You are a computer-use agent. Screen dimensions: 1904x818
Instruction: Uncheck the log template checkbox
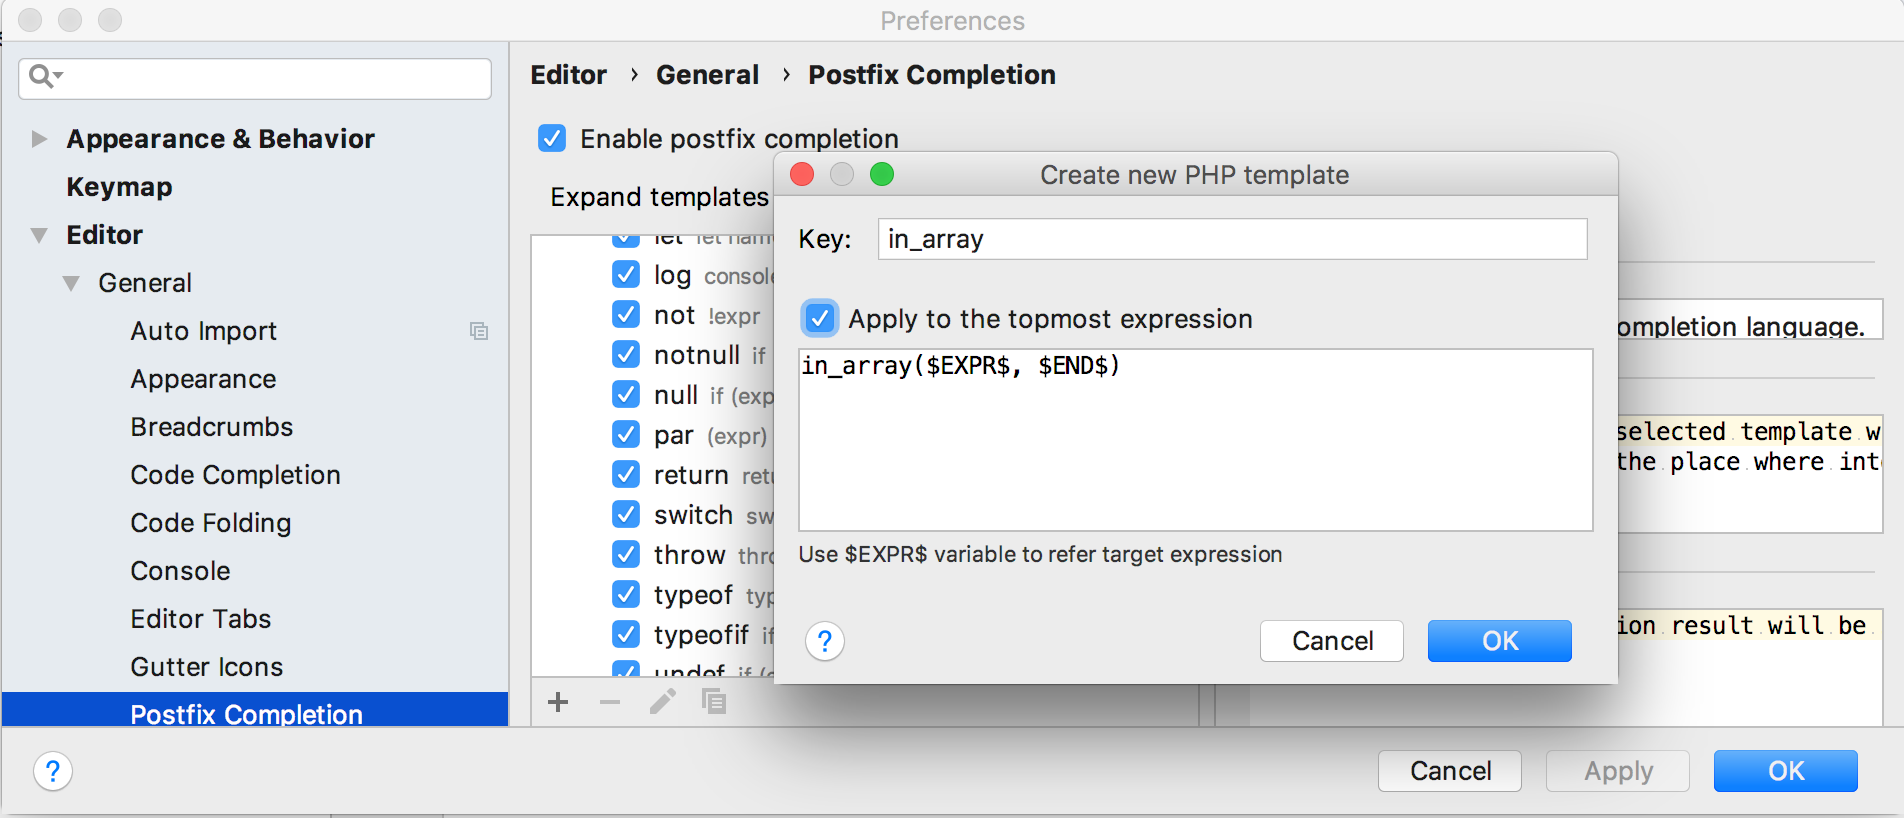[626, 274]
